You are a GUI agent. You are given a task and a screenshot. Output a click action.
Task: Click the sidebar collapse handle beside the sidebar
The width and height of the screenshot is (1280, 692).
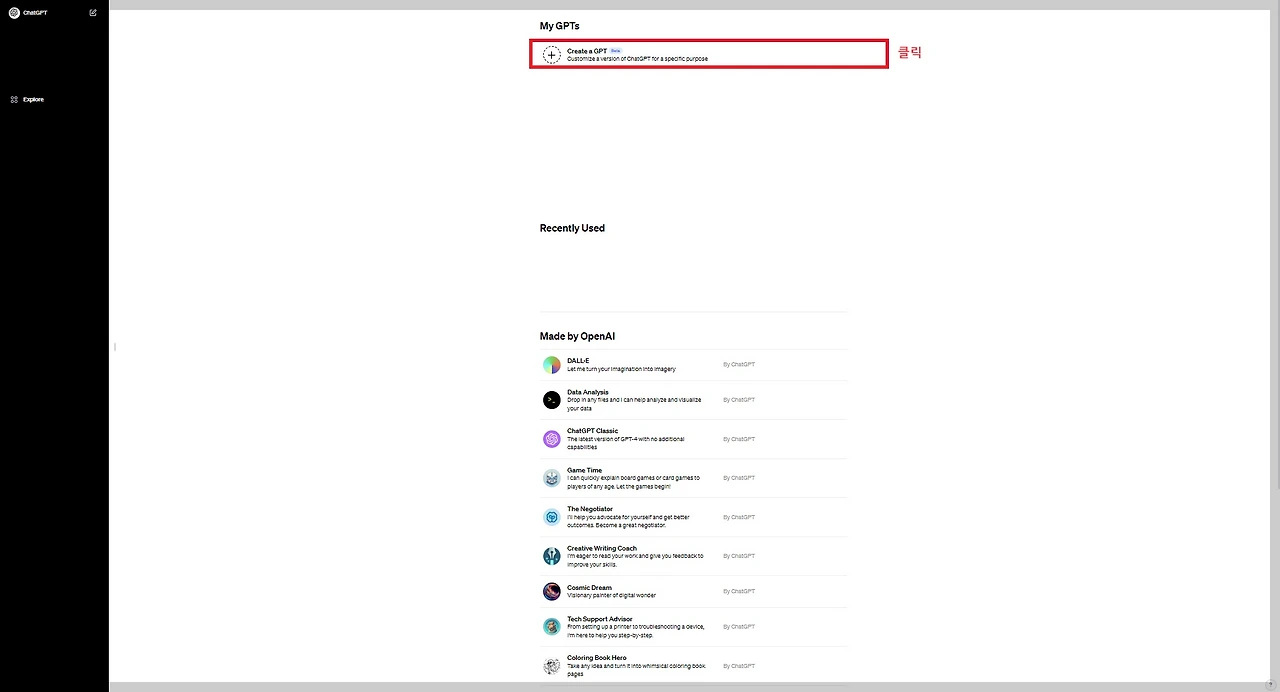pyautogui.click(x=115, y=347)
